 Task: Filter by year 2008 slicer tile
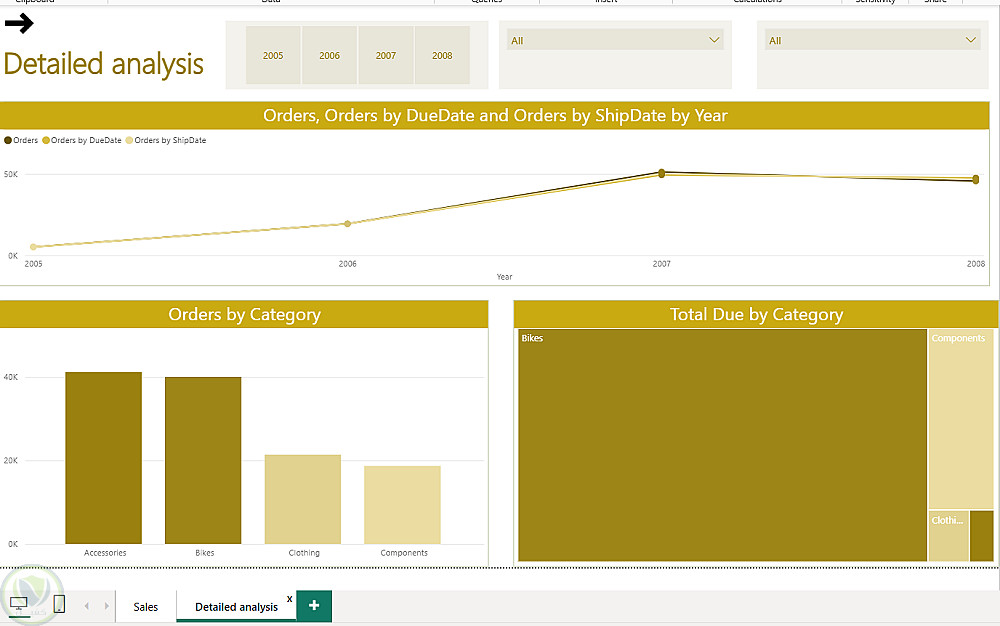442,55
